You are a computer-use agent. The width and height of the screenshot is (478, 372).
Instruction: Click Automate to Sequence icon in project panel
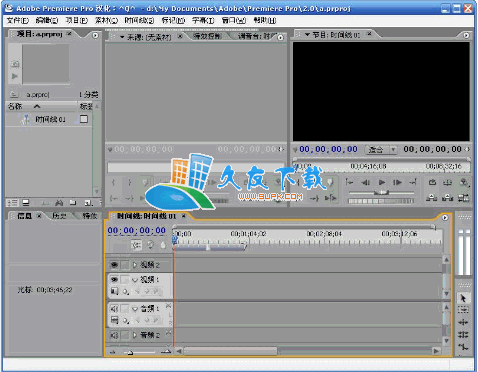(45, 202)
